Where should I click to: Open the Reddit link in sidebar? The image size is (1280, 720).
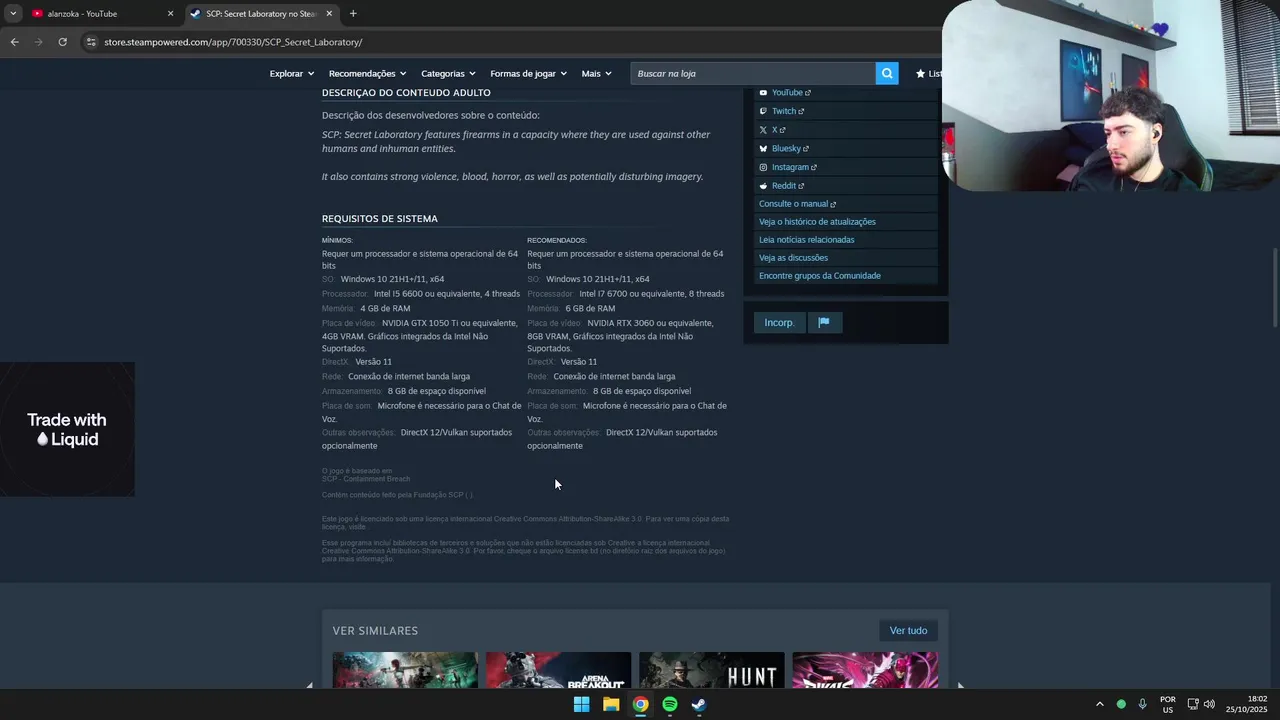coord(788,186)
